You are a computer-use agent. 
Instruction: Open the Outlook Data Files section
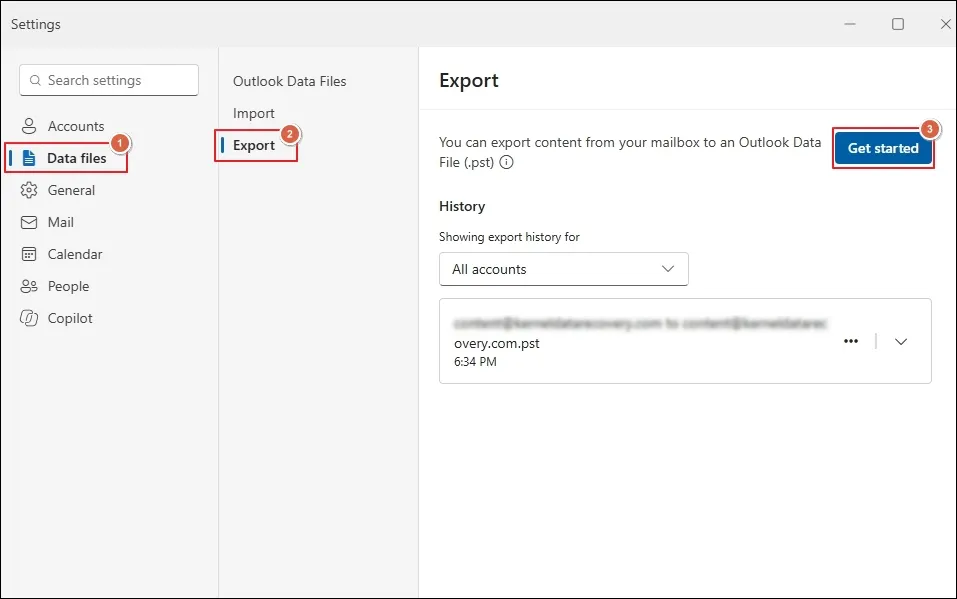[289, 81]
